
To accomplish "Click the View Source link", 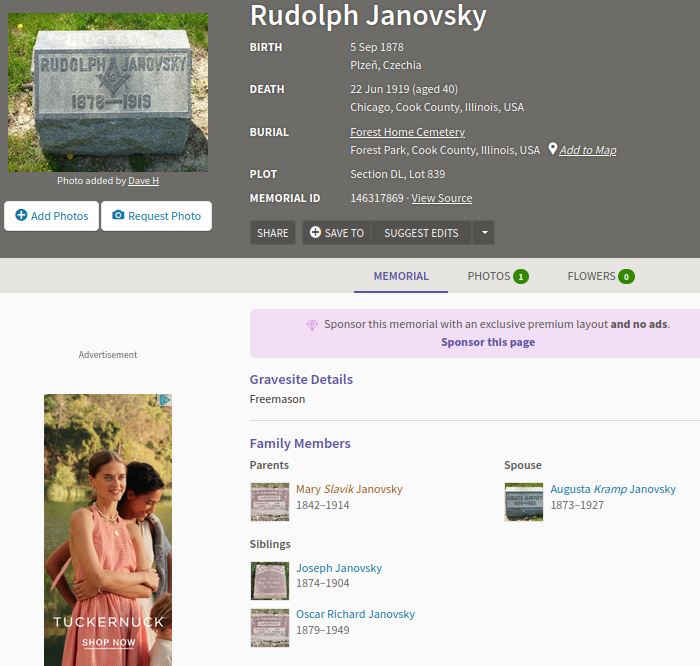I will point(441,198).
